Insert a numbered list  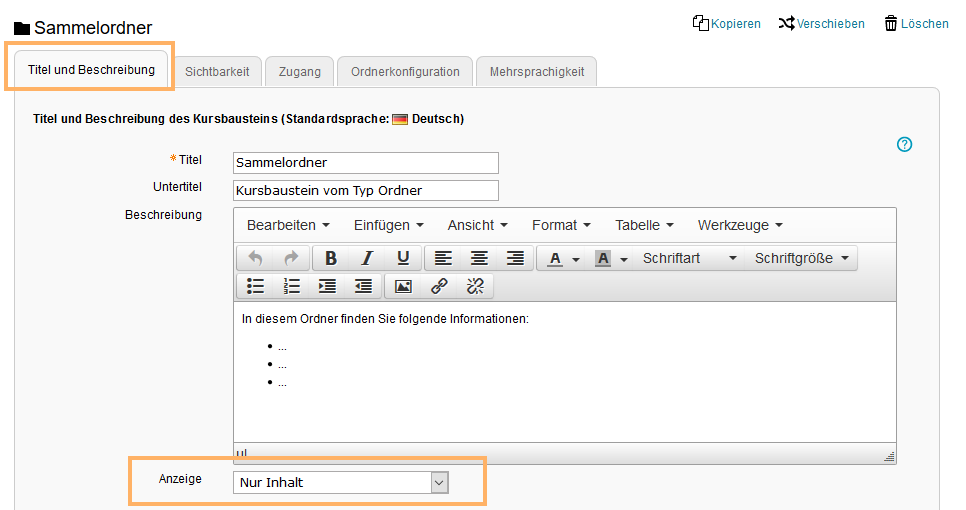pyautogui.click(x=291, y=286)
